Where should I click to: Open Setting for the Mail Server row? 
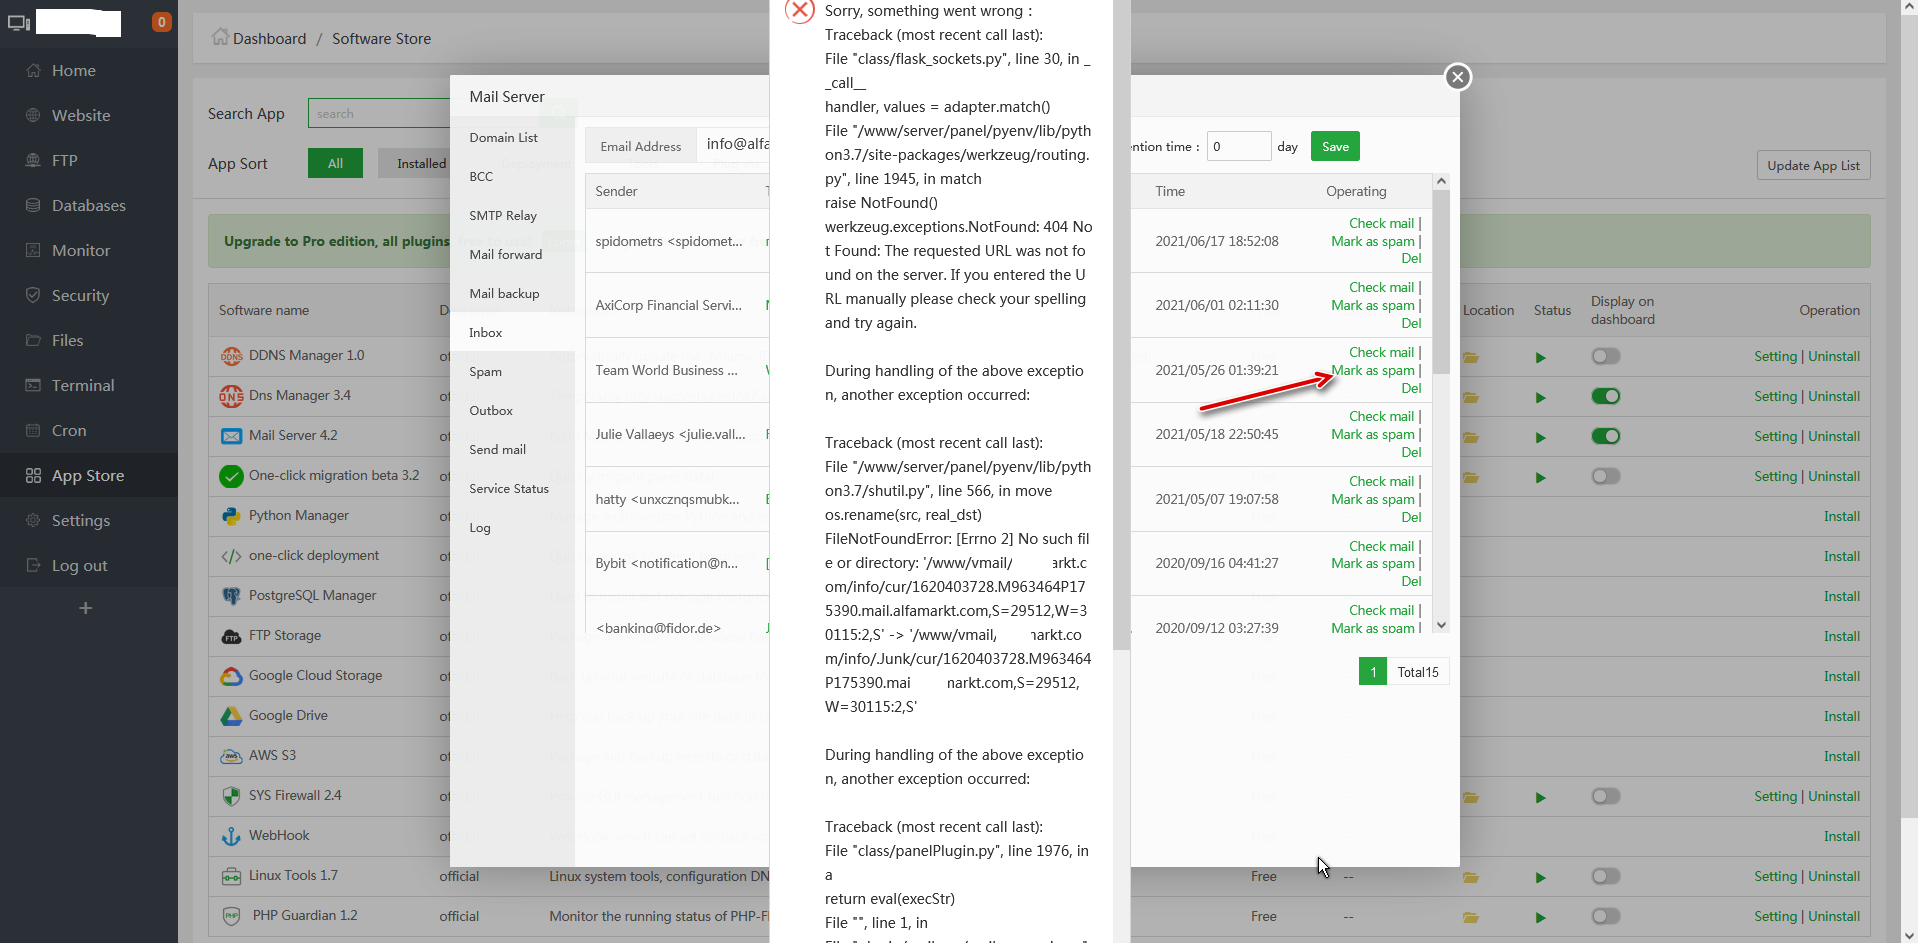pyautogui.click(x=1775, y=437)
